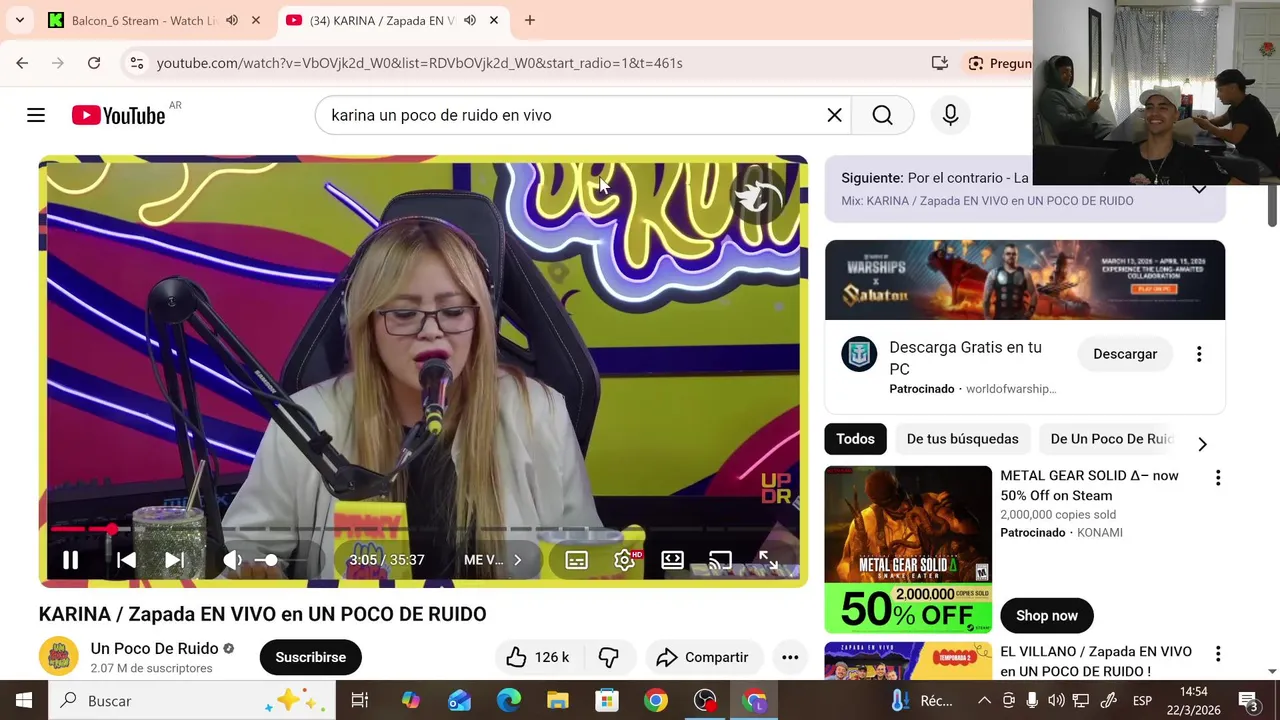The width and height of the screenshot is (1280, 720).
Task: Mute the video player volume
Action: (x=232, y=560)
